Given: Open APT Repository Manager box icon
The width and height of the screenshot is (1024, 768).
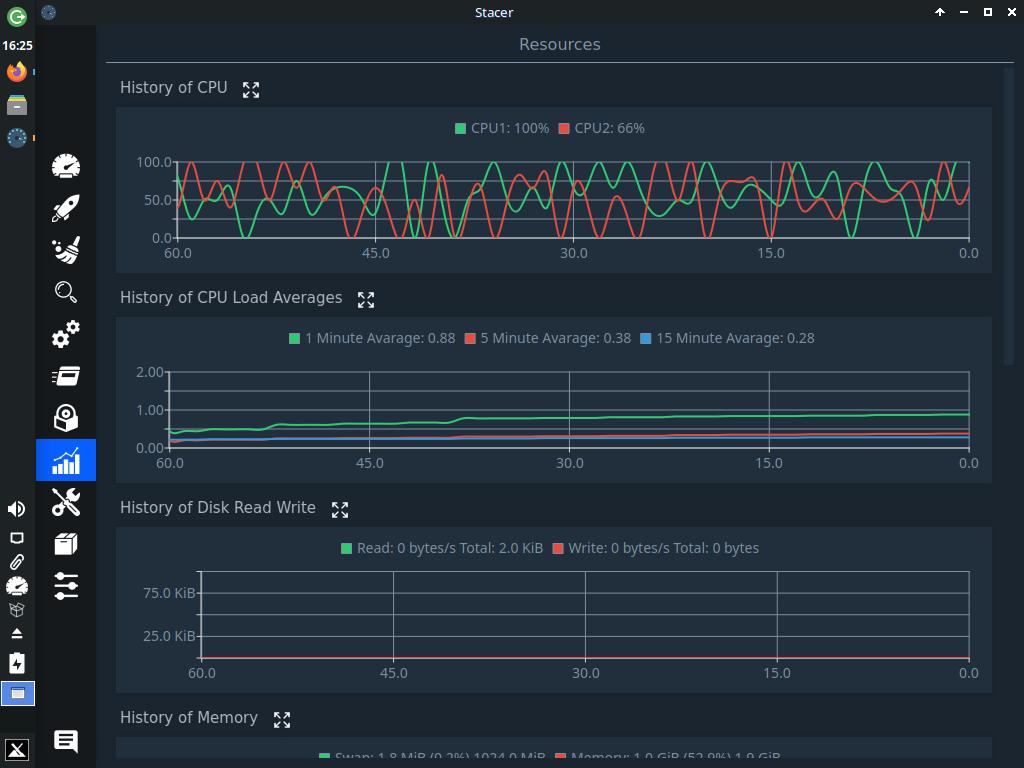Looking at the screenshot, I should pyautogui.click(x=66, y=544).
